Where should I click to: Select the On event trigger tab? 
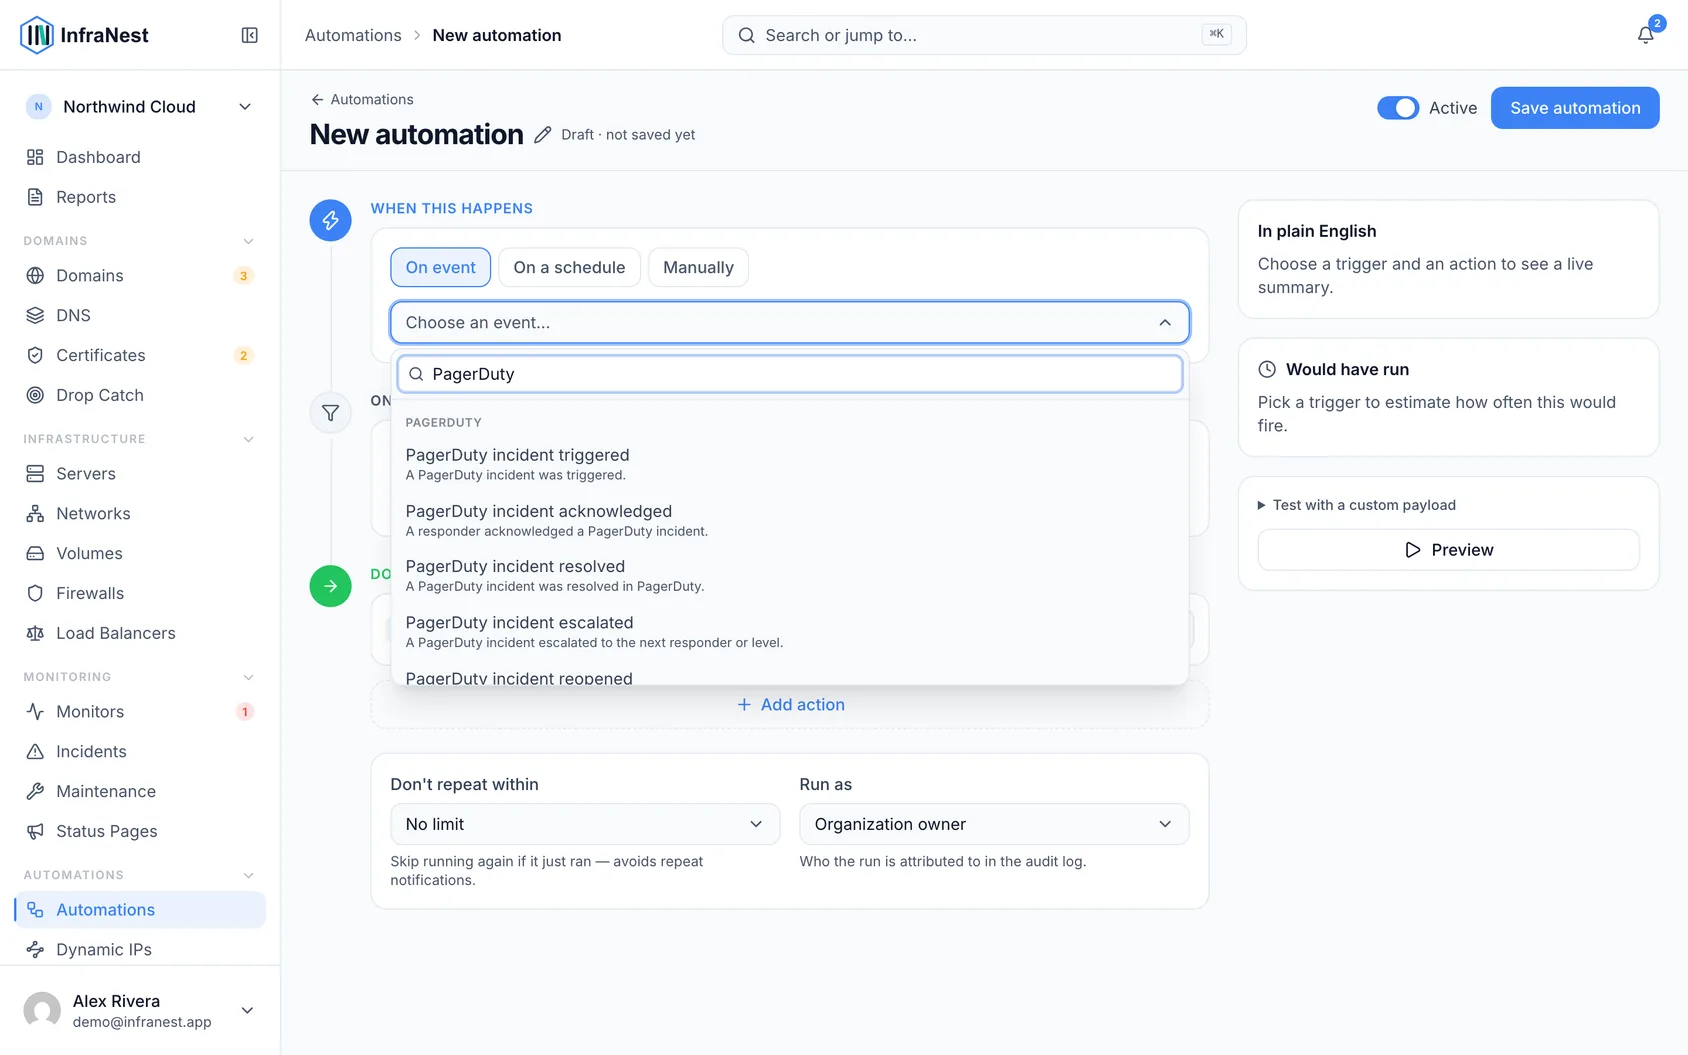(441, 267)
